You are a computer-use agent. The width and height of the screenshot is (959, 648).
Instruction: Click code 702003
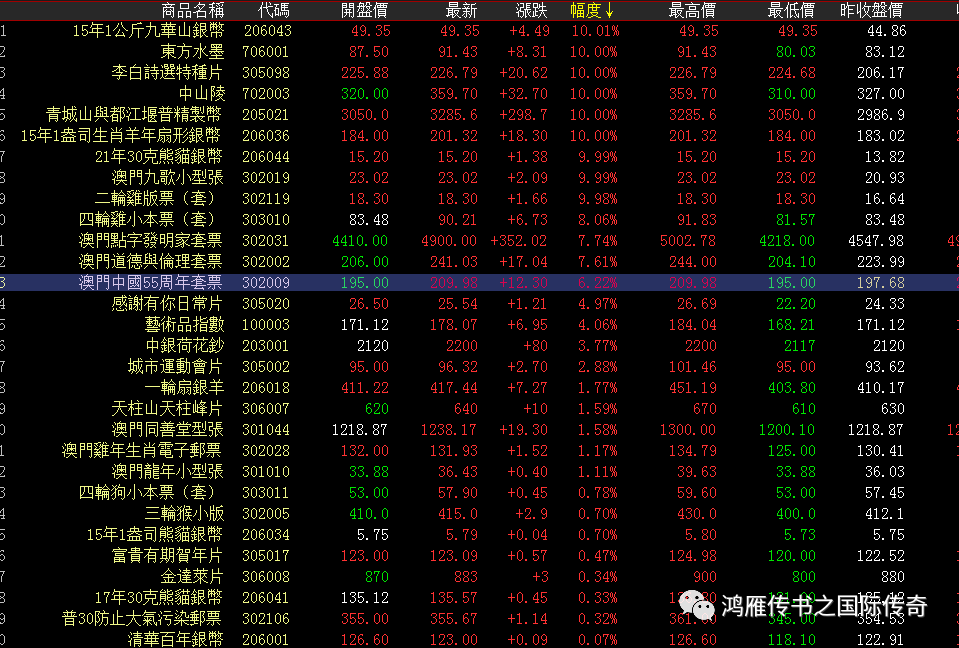click(265, 94)
